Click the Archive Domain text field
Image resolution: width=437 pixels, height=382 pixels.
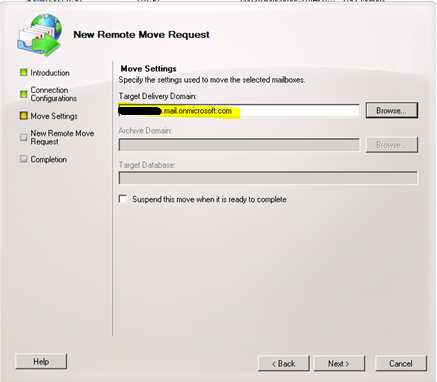[239, 145]
